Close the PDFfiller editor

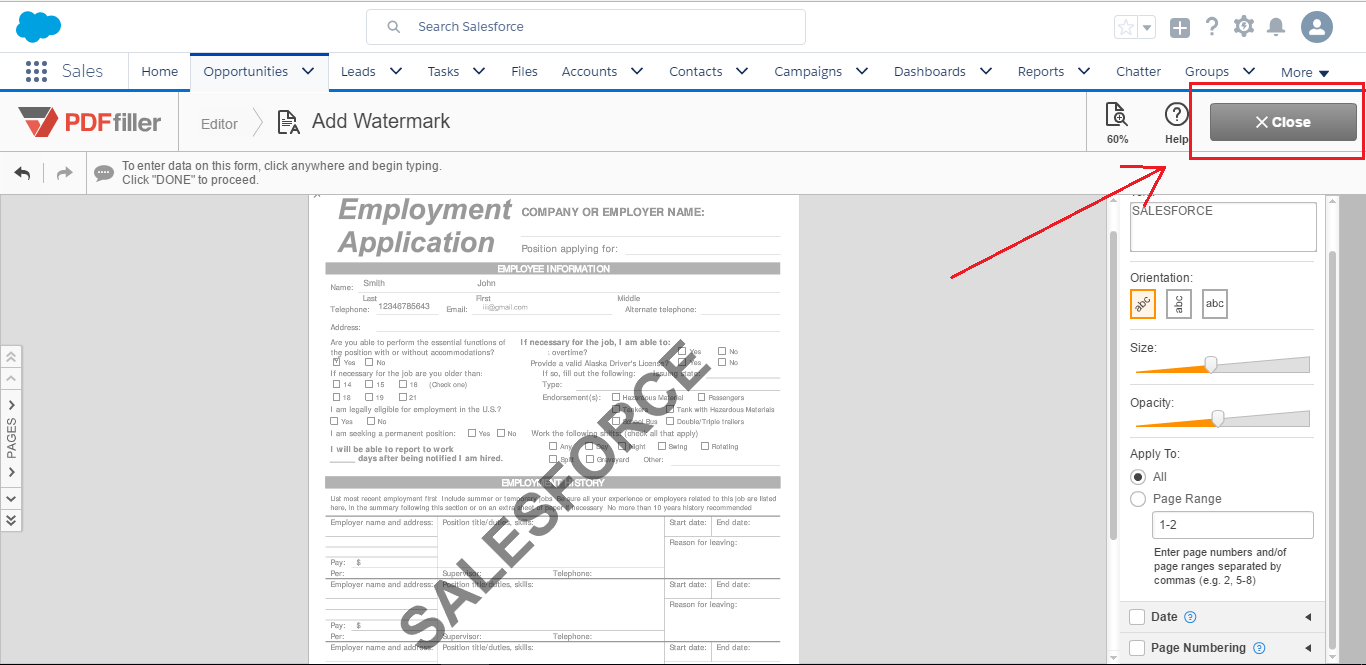pyautogui.click(x=1283, y=122)
